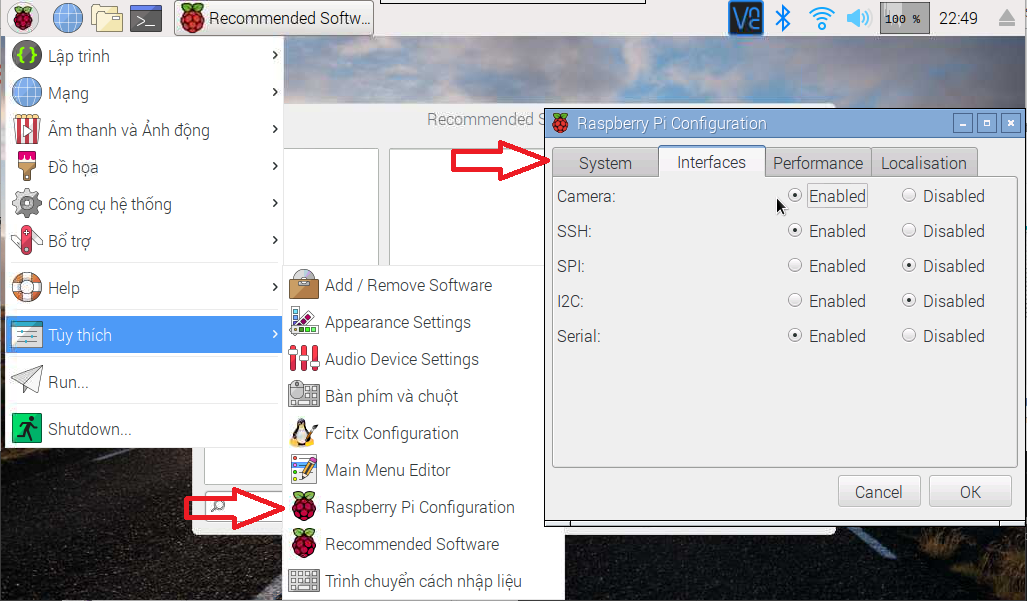Open the Raspberry Pi main menu icon
Screen dimensions: 1027x601
(x=23, y=18)
